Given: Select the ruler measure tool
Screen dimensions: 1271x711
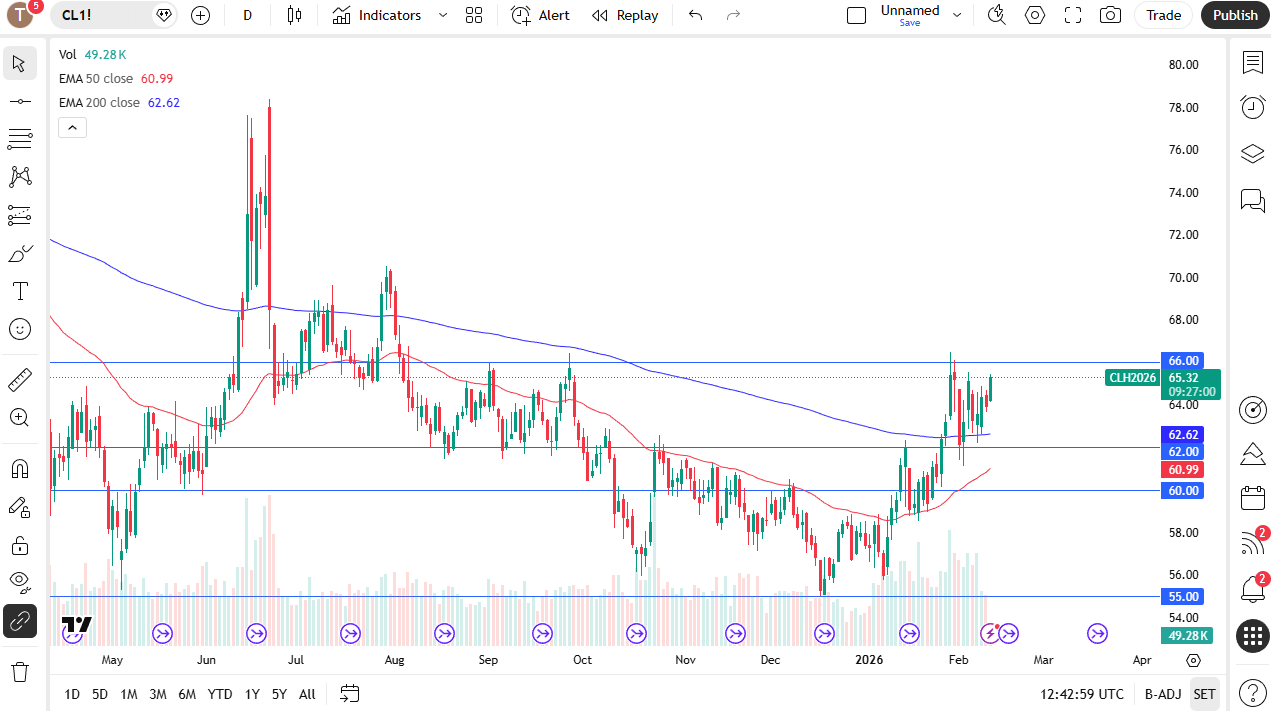Looking at the screenshot, I should [x=19, y=379].
